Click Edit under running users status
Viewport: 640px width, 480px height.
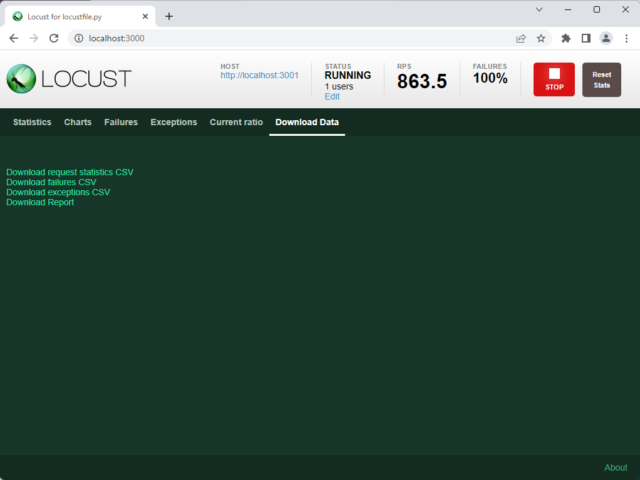(332, 97)
